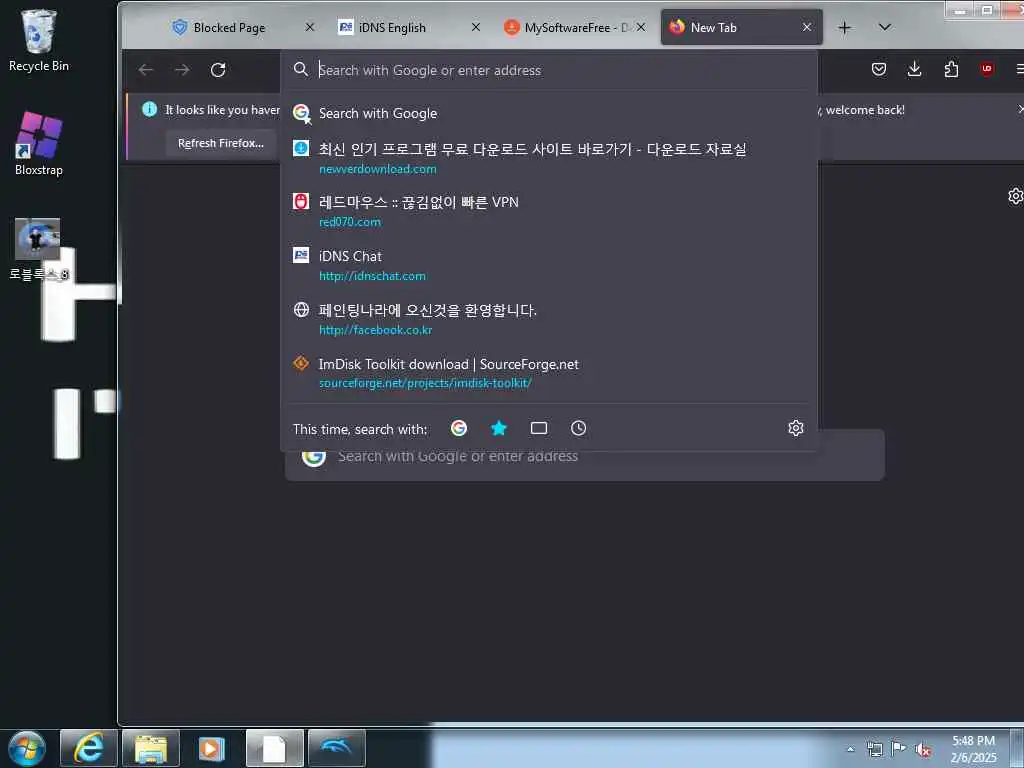Launch Internet Explorer from the taskbar
1024x768 pixels.
point(88,748)
